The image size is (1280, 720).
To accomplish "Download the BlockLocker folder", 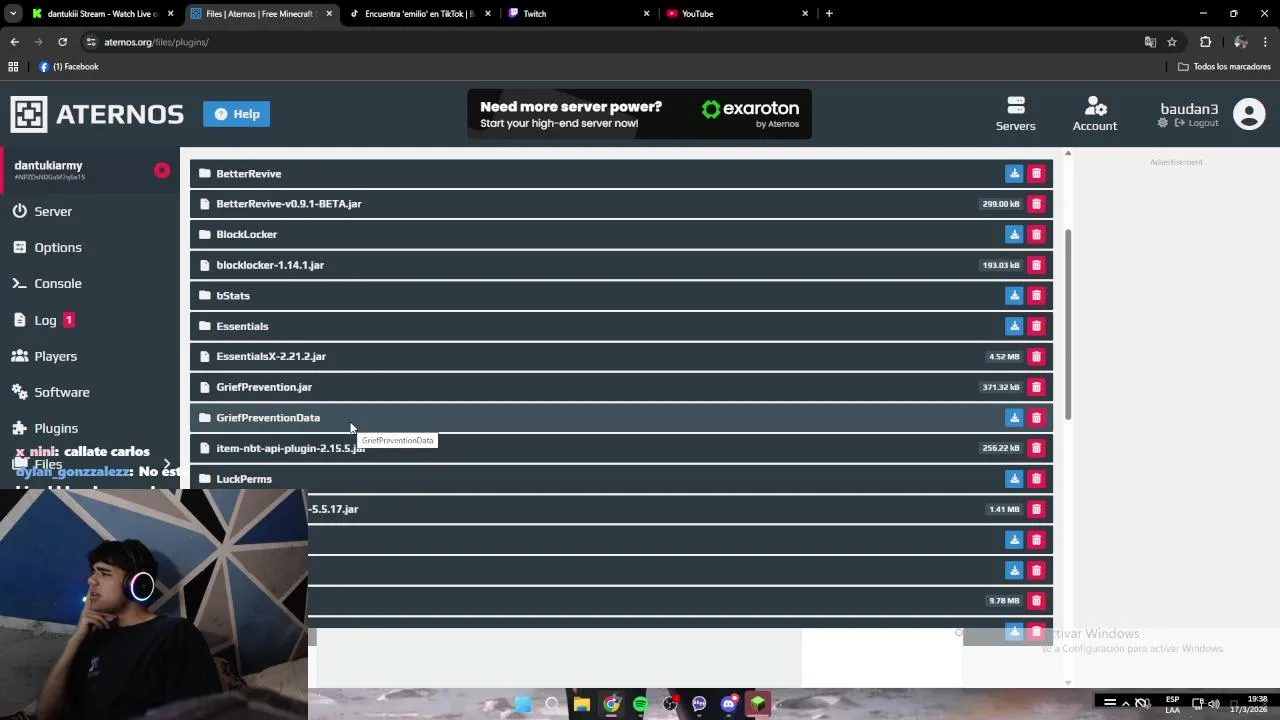I will pyautogui.click(x=1014, y=235).
